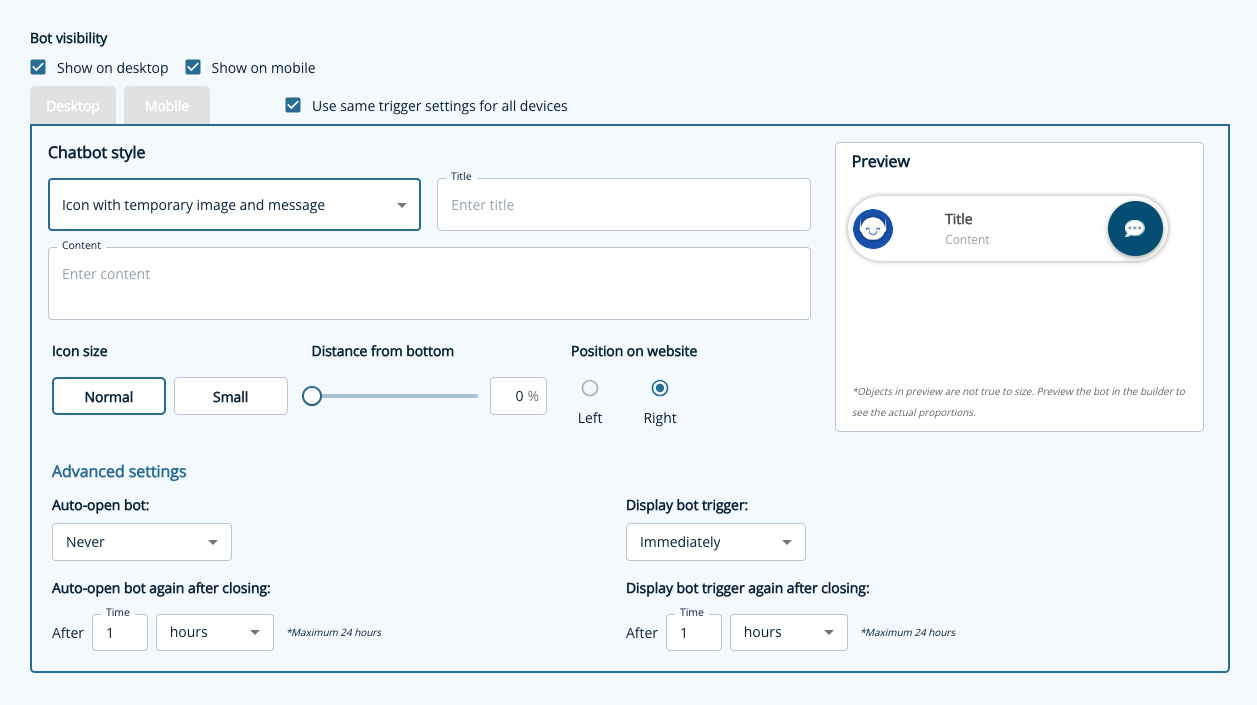This screenshot has height=705, width=1257.
Task: Switch to the Mobile tab
Action: (166, 105)
